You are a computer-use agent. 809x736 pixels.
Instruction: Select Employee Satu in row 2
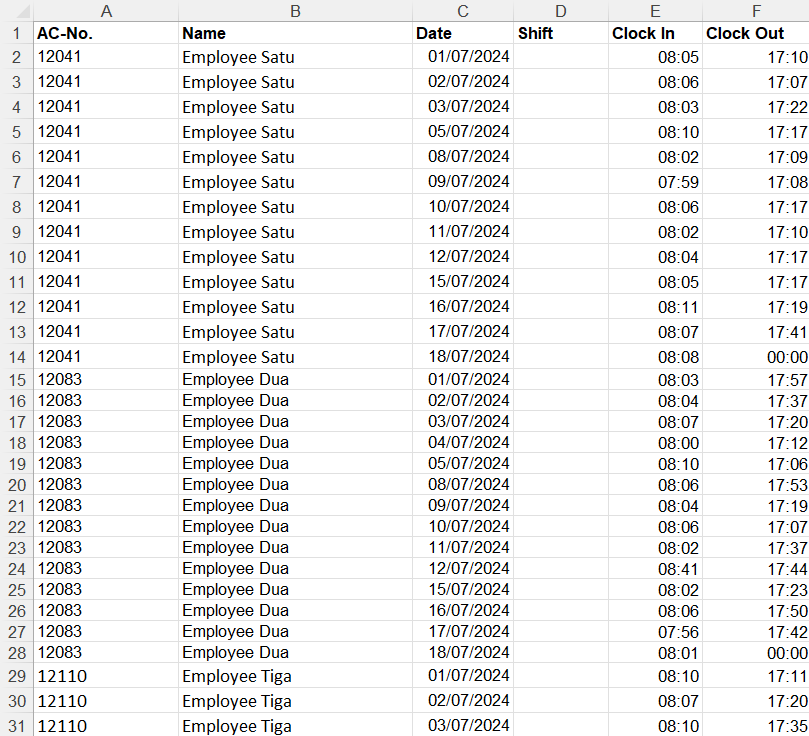295,56
